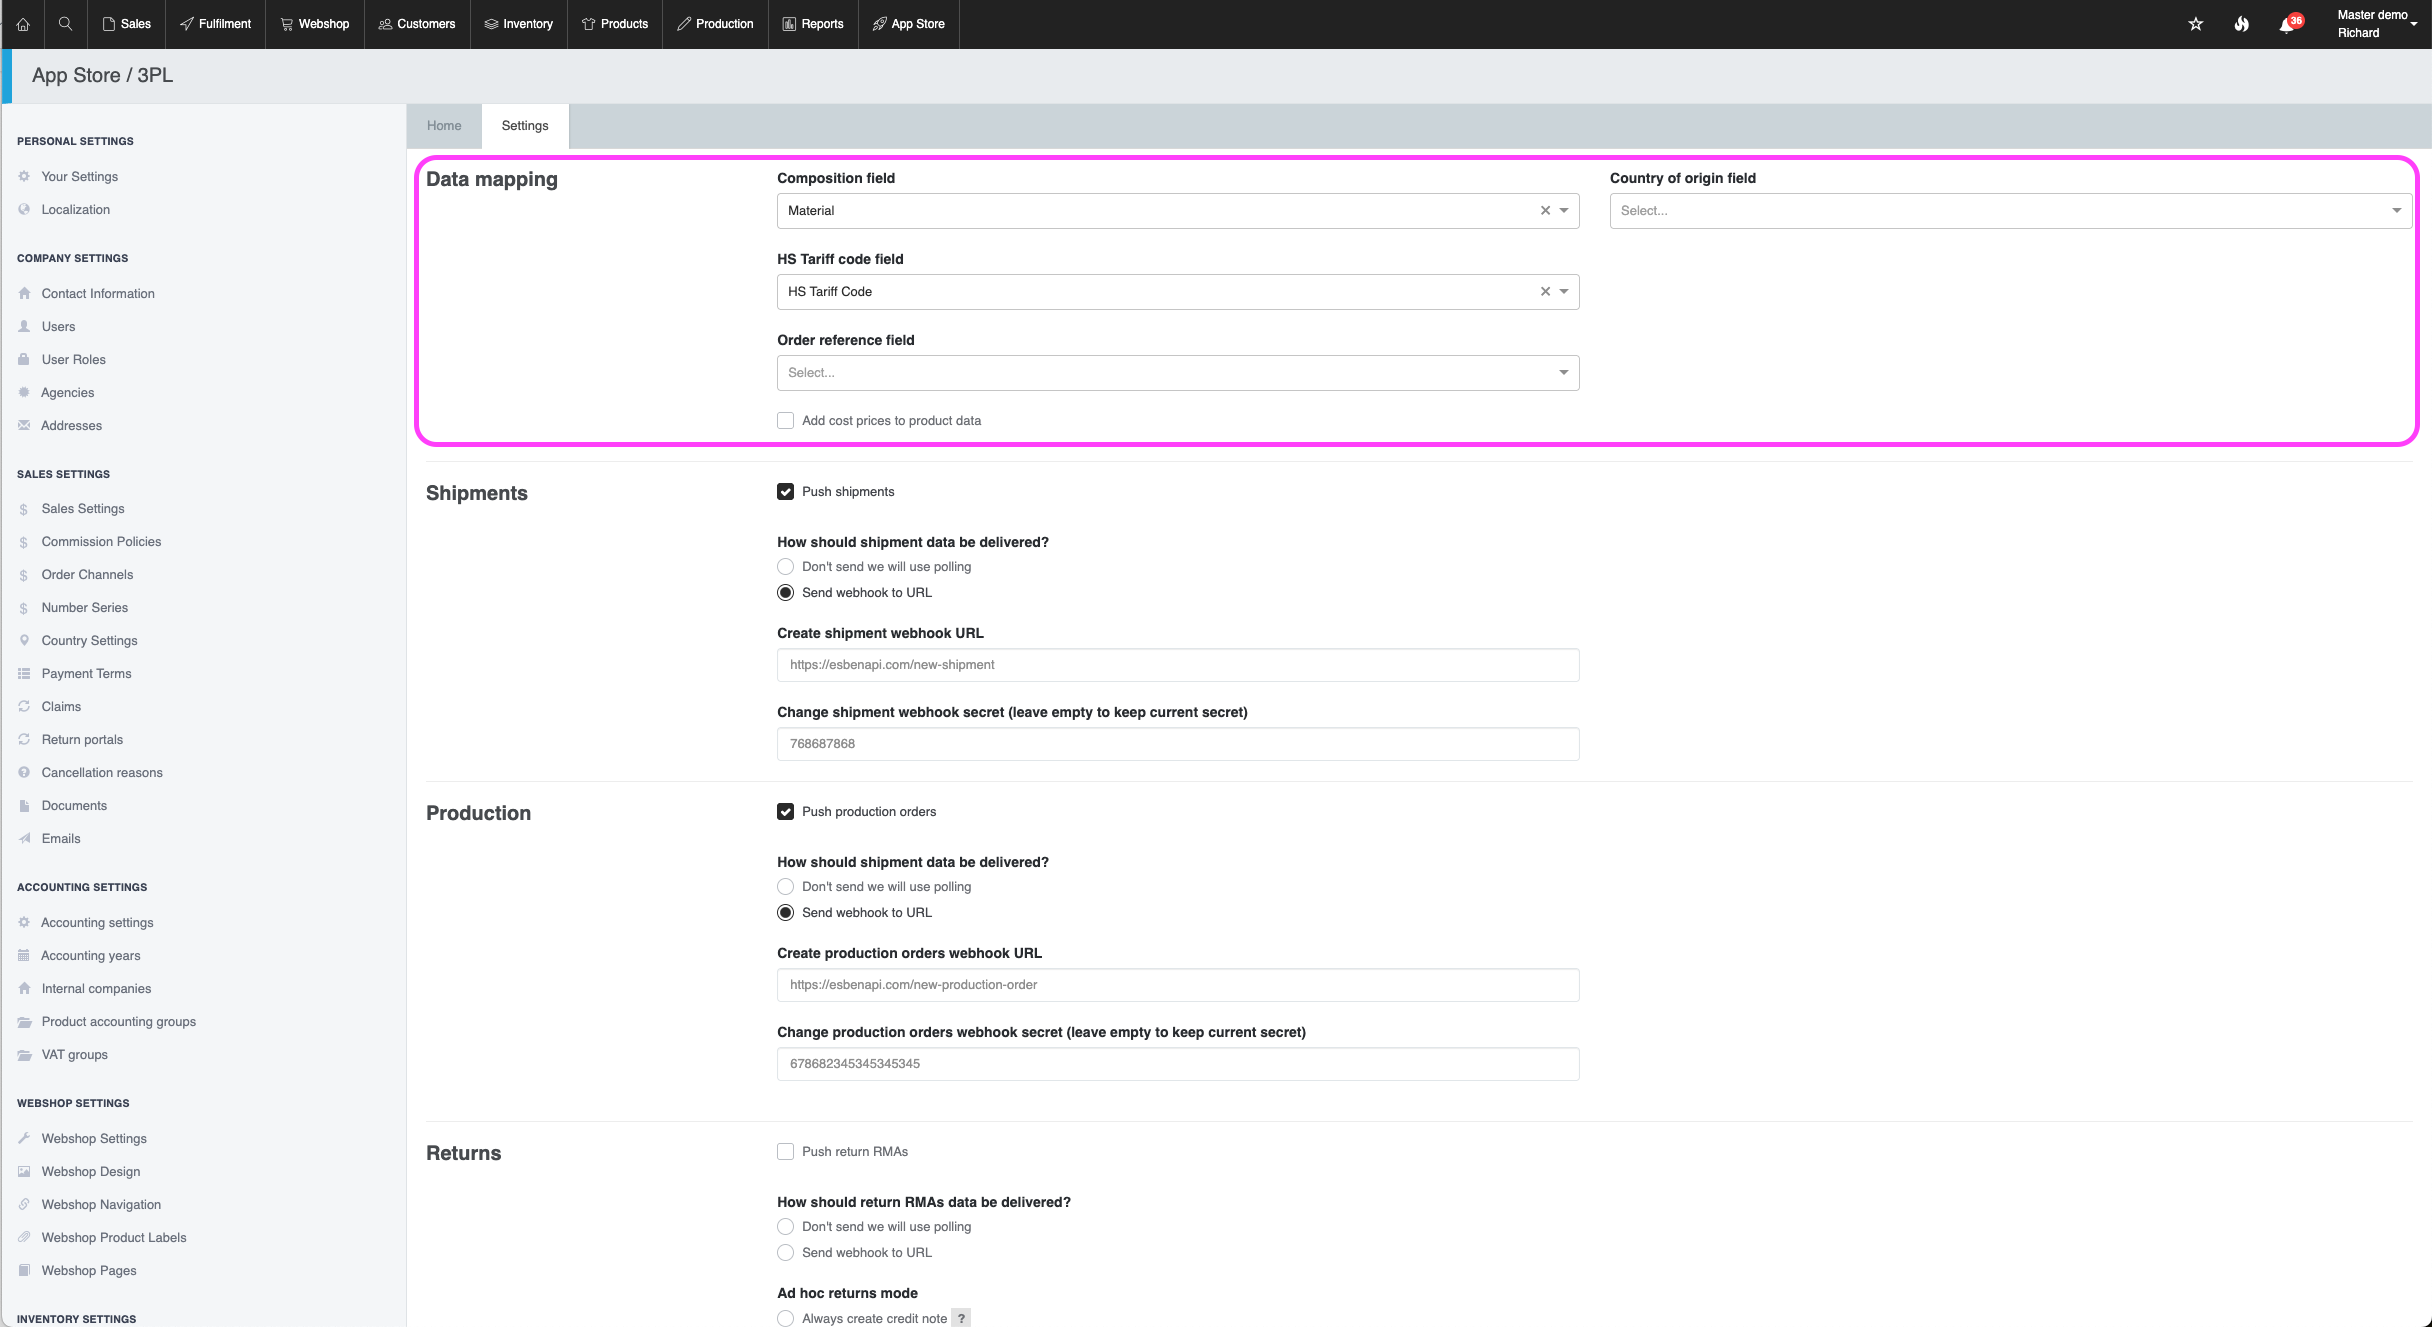The height and width of the screenshot is (1327, 2432).
Task: Expand the Order reference field dropdown
Action: point(1178,373)
